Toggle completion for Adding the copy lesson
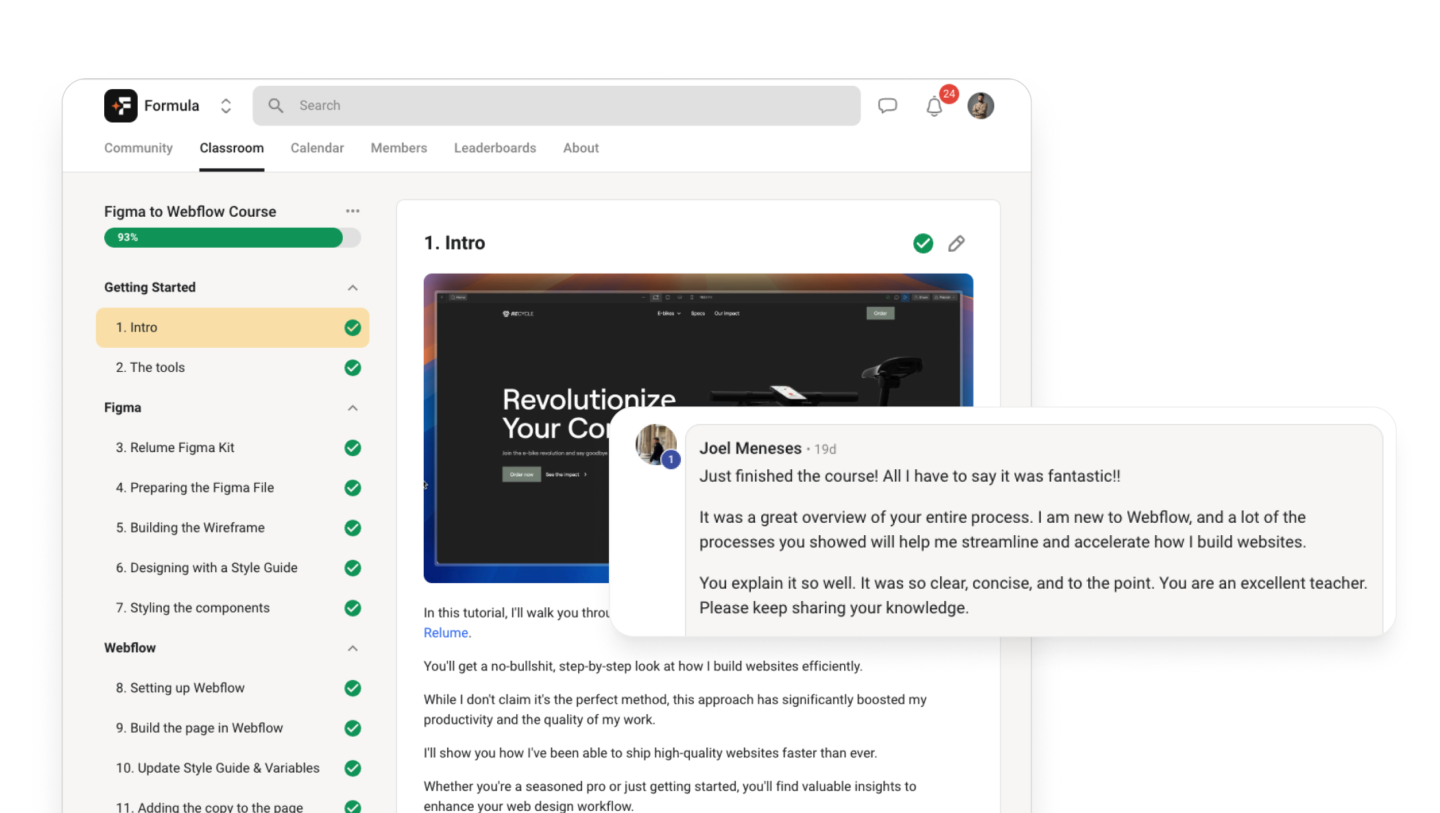 [x=352, y=807]
